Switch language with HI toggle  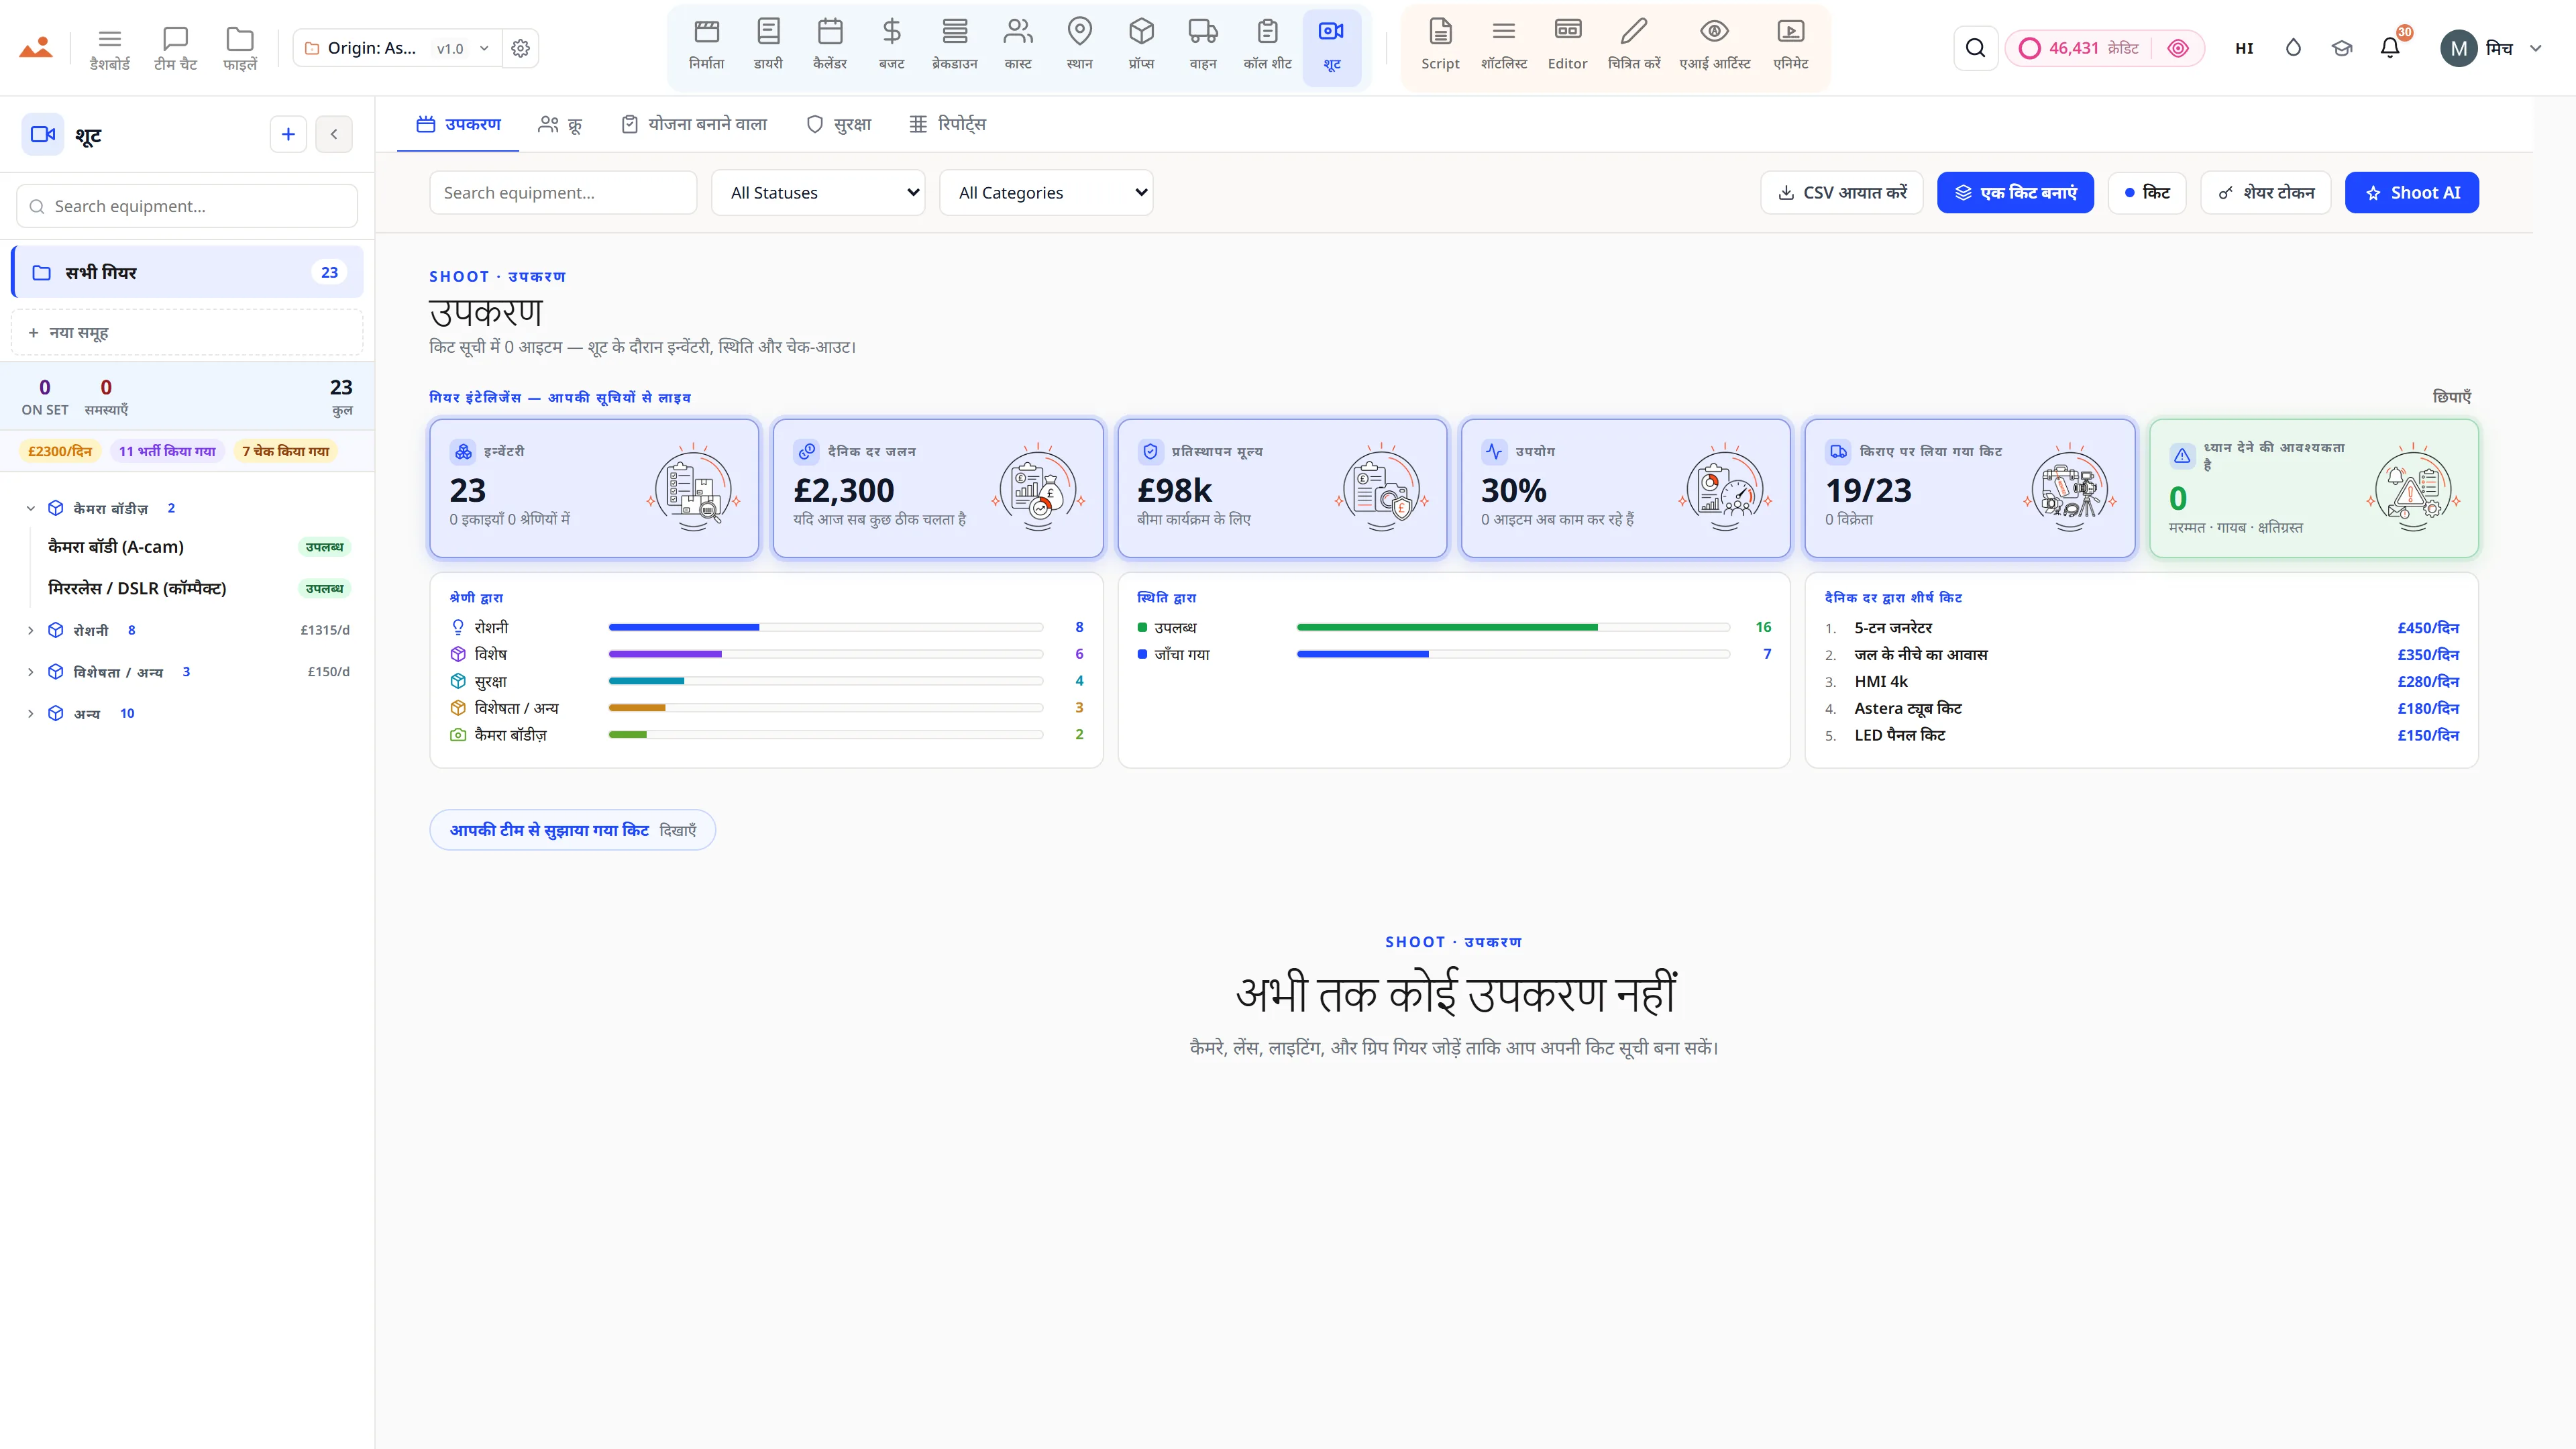click(2244, 48)
